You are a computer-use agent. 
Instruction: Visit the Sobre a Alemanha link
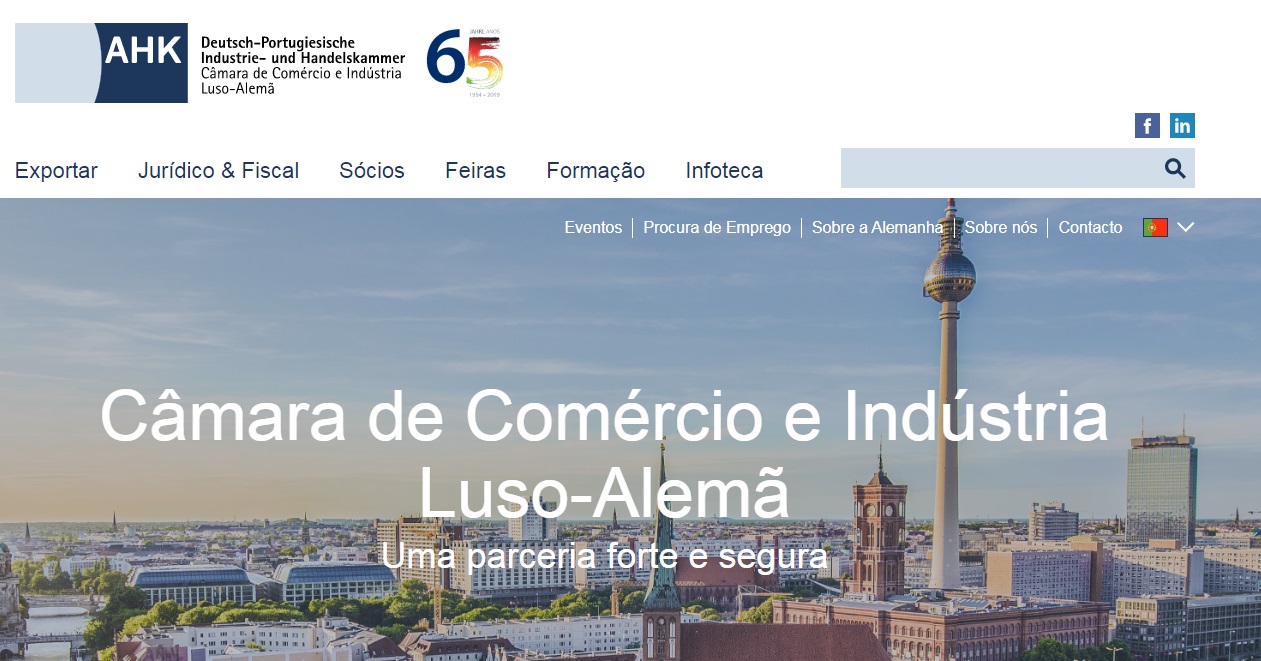click(x=877, y=228)
